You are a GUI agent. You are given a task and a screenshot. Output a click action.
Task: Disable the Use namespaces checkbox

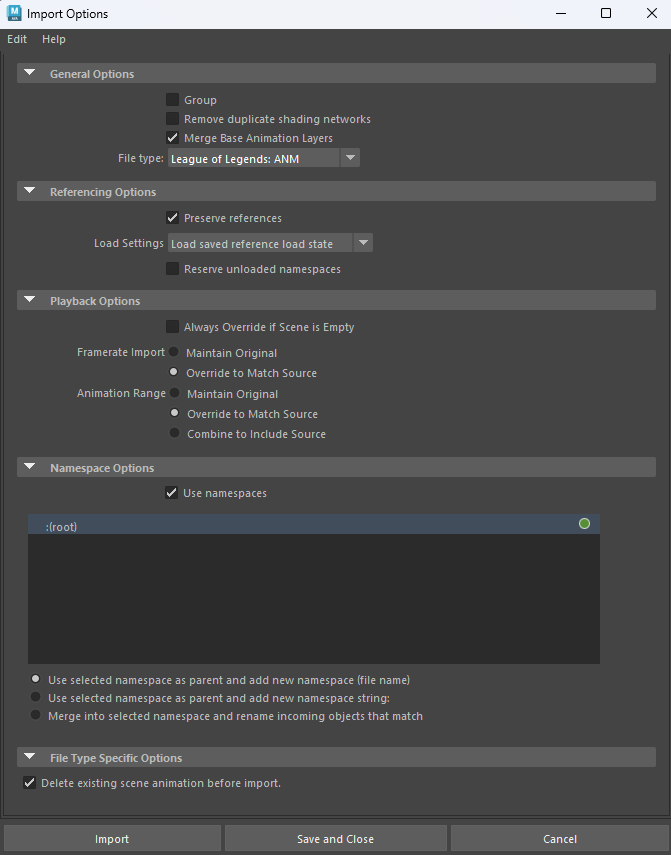coord(172,493)
